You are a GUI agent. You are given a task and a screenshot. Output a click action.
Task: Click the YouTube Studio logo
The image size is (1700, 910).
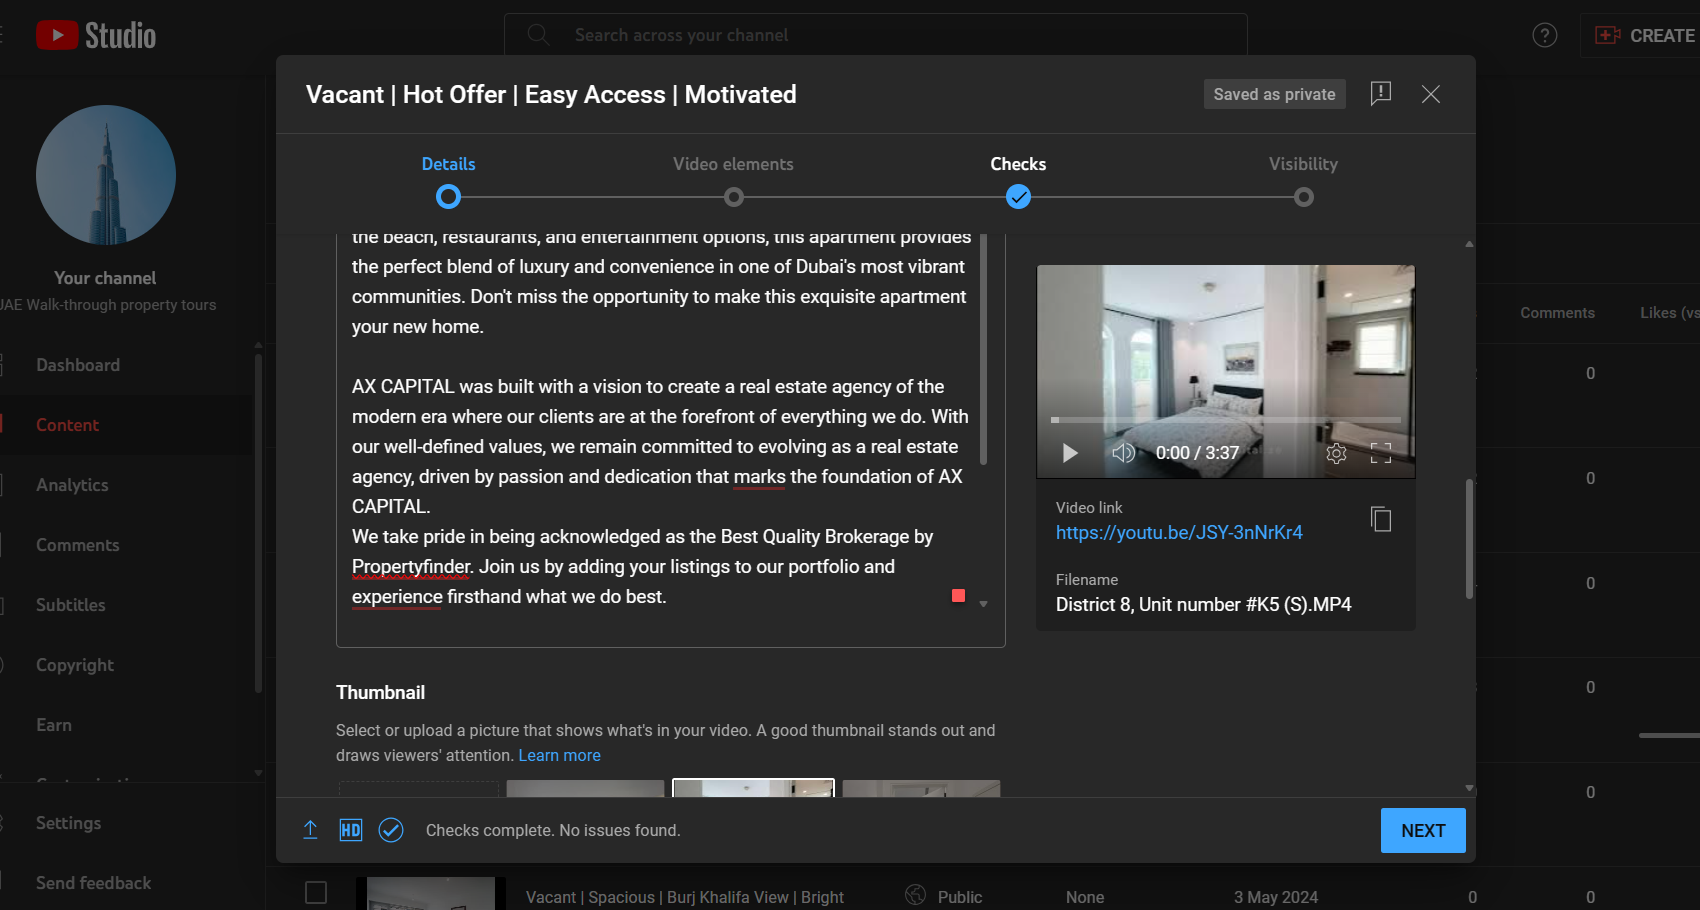click(x=96, y=36)
